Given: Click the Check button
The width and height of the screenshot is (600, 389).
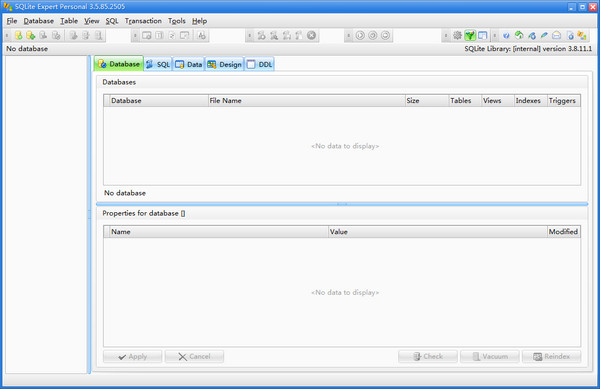Looking at the screenshot, I should click(428, 356).
